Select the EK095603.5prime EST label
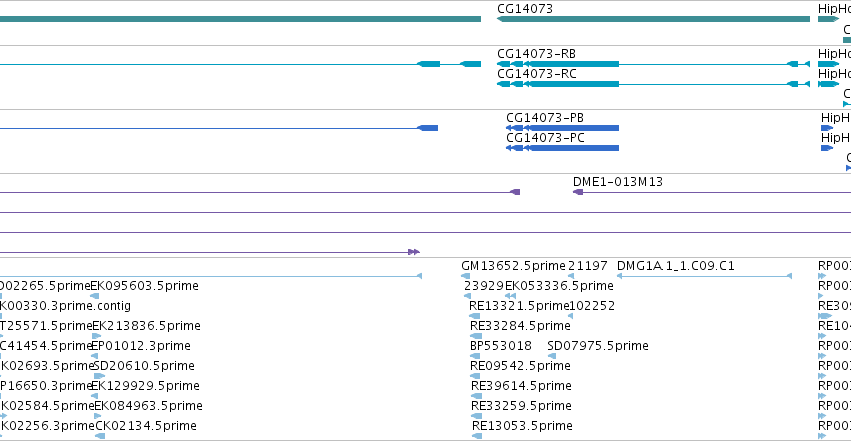The height and width of the screenshot is (441, 851). click(144, 286)
